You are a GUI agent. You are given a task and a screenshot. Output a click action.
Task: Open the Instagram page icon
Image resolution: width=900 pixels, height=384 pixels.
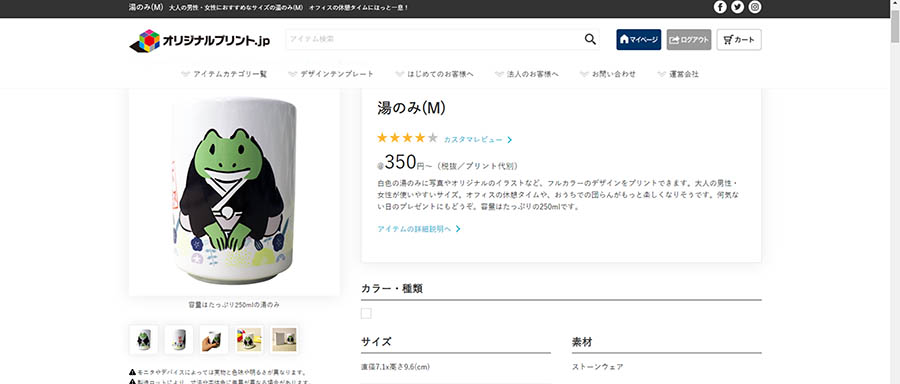pyautogui.click(x=755, y=7)
